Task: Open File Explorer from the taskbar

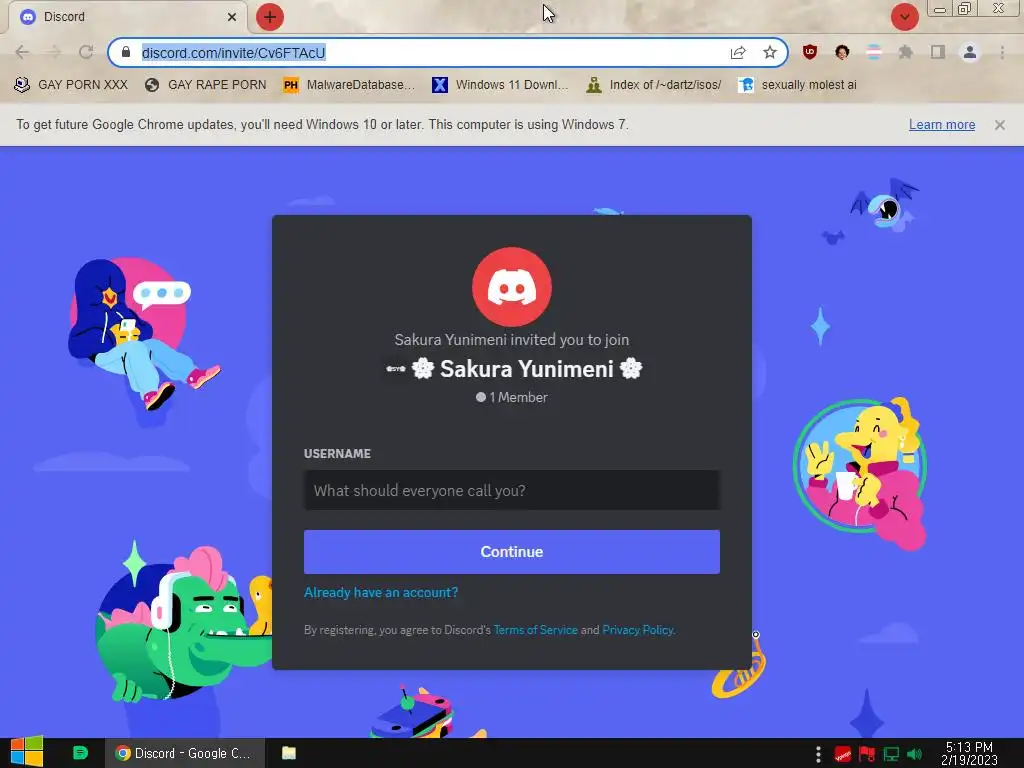Action: click(x=289, y=753)
